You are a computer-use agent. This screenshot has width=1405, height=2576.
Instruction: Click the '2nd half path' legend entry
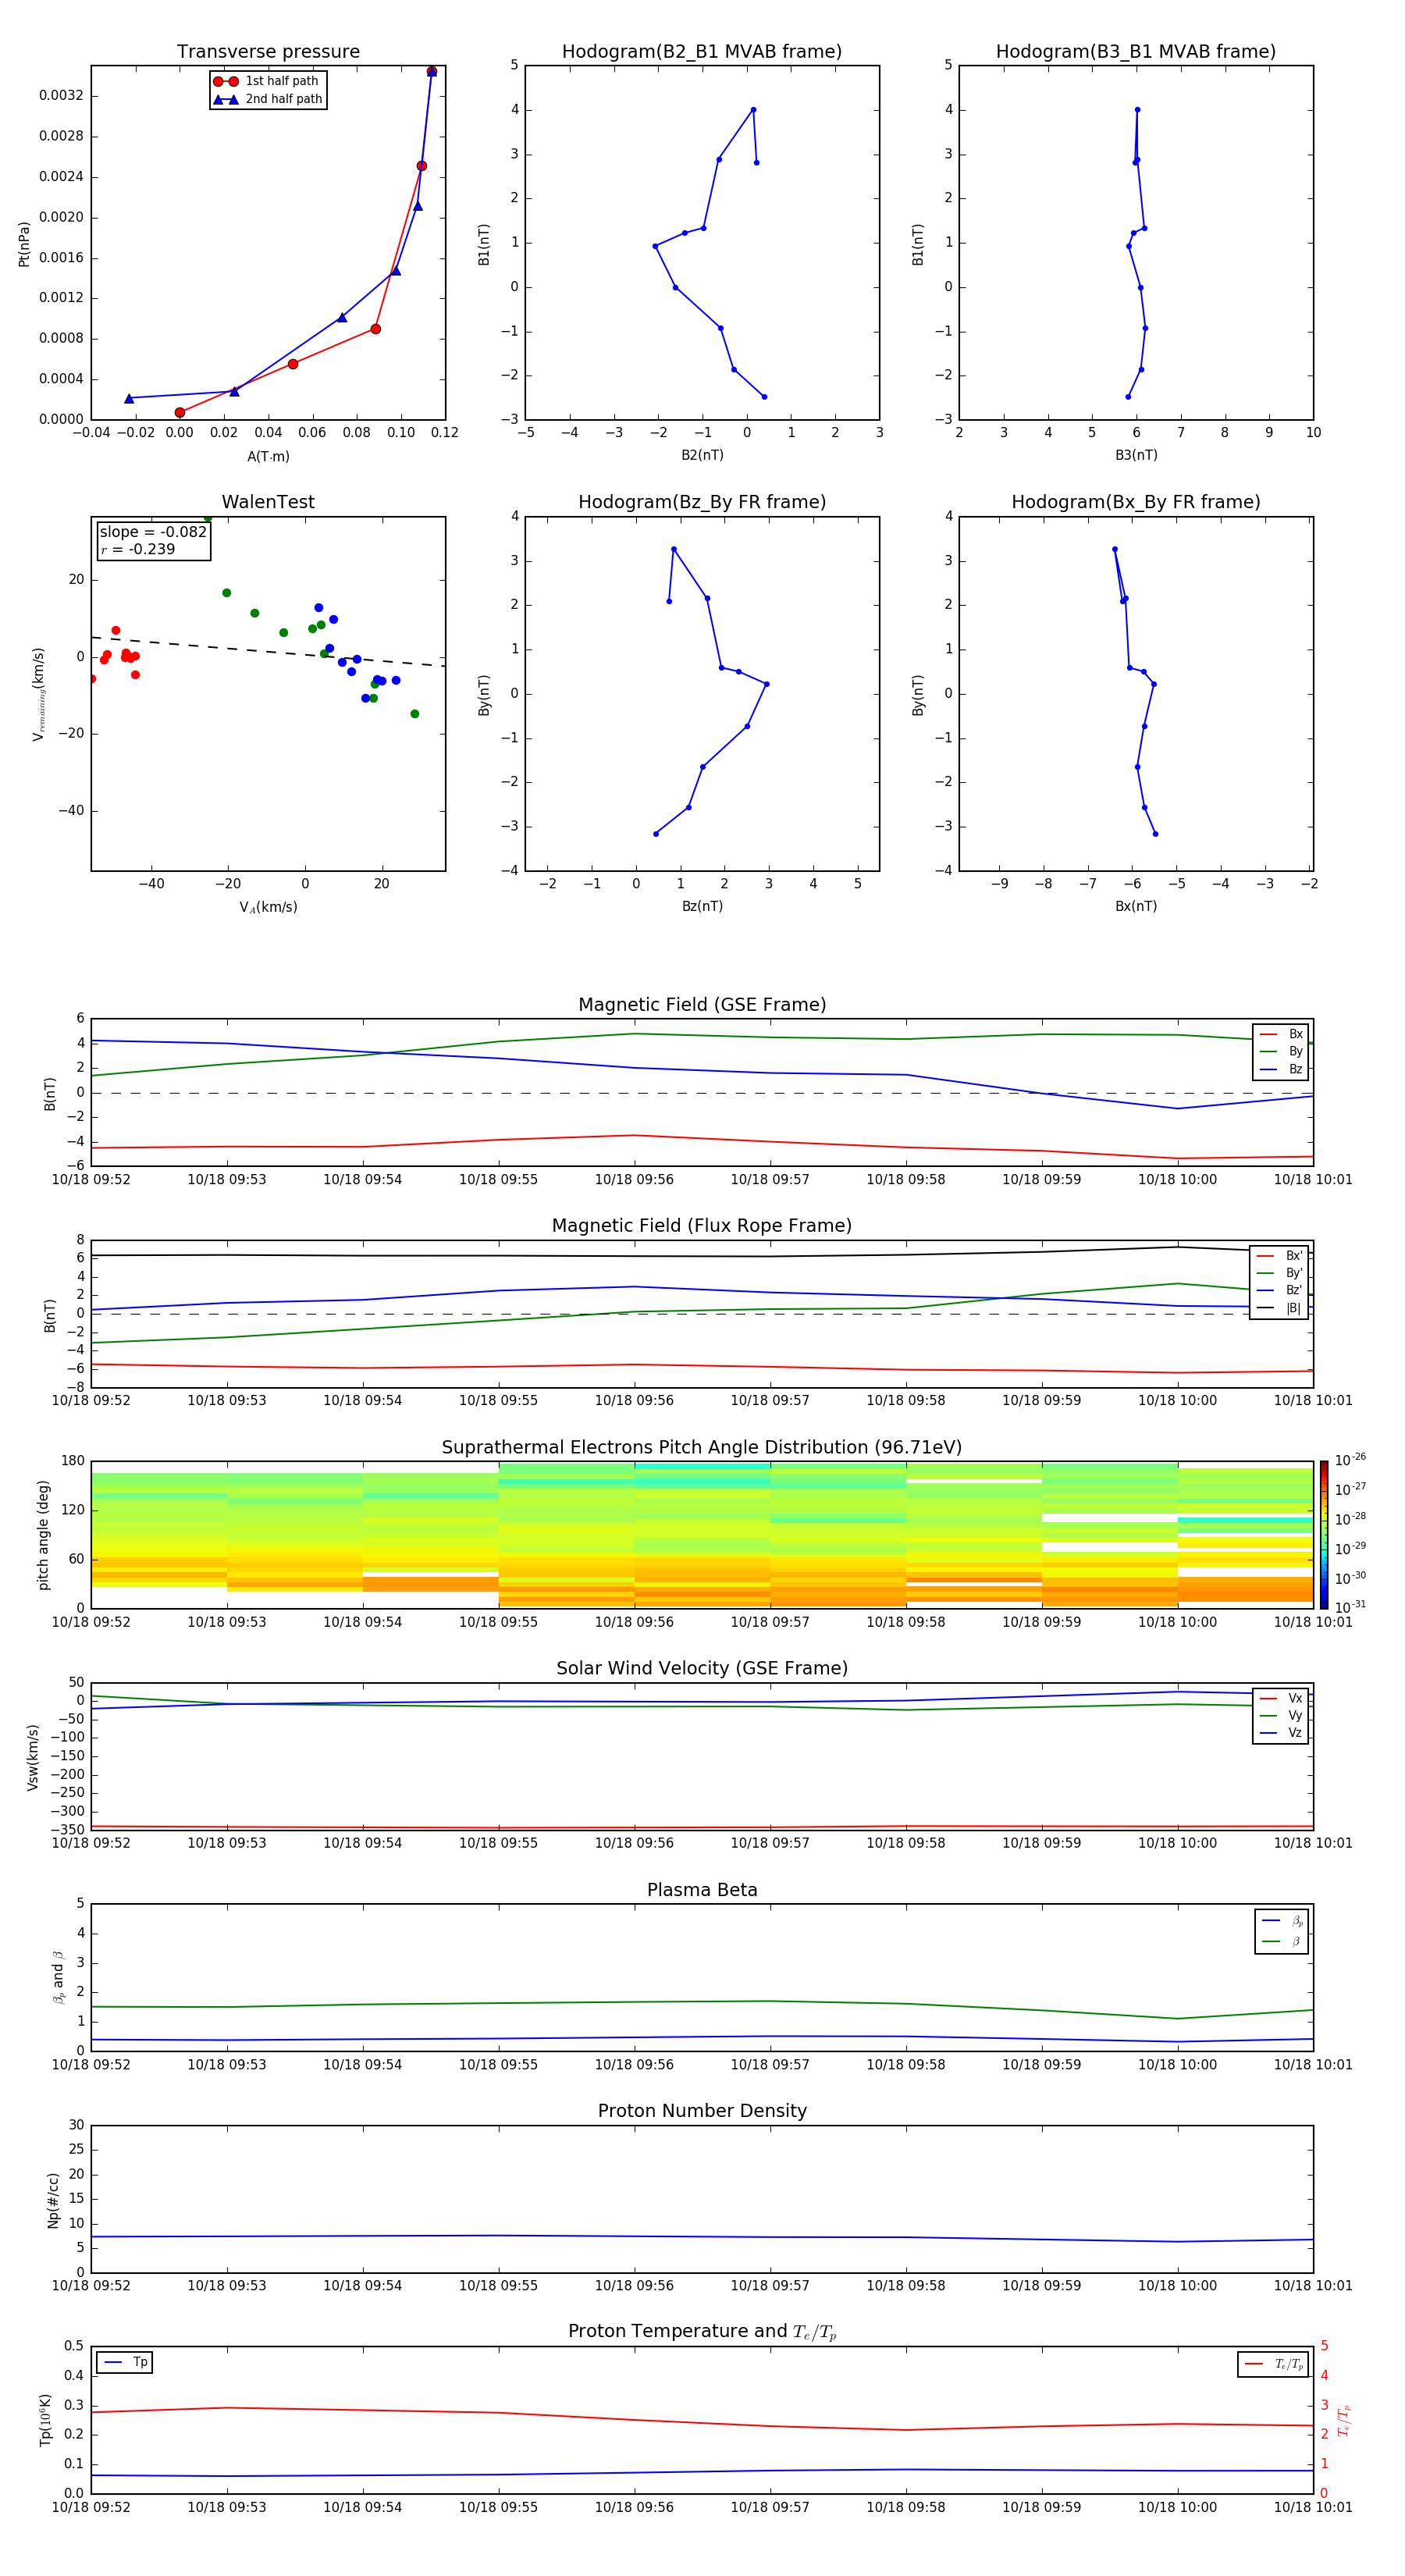(x=268, y=99)
